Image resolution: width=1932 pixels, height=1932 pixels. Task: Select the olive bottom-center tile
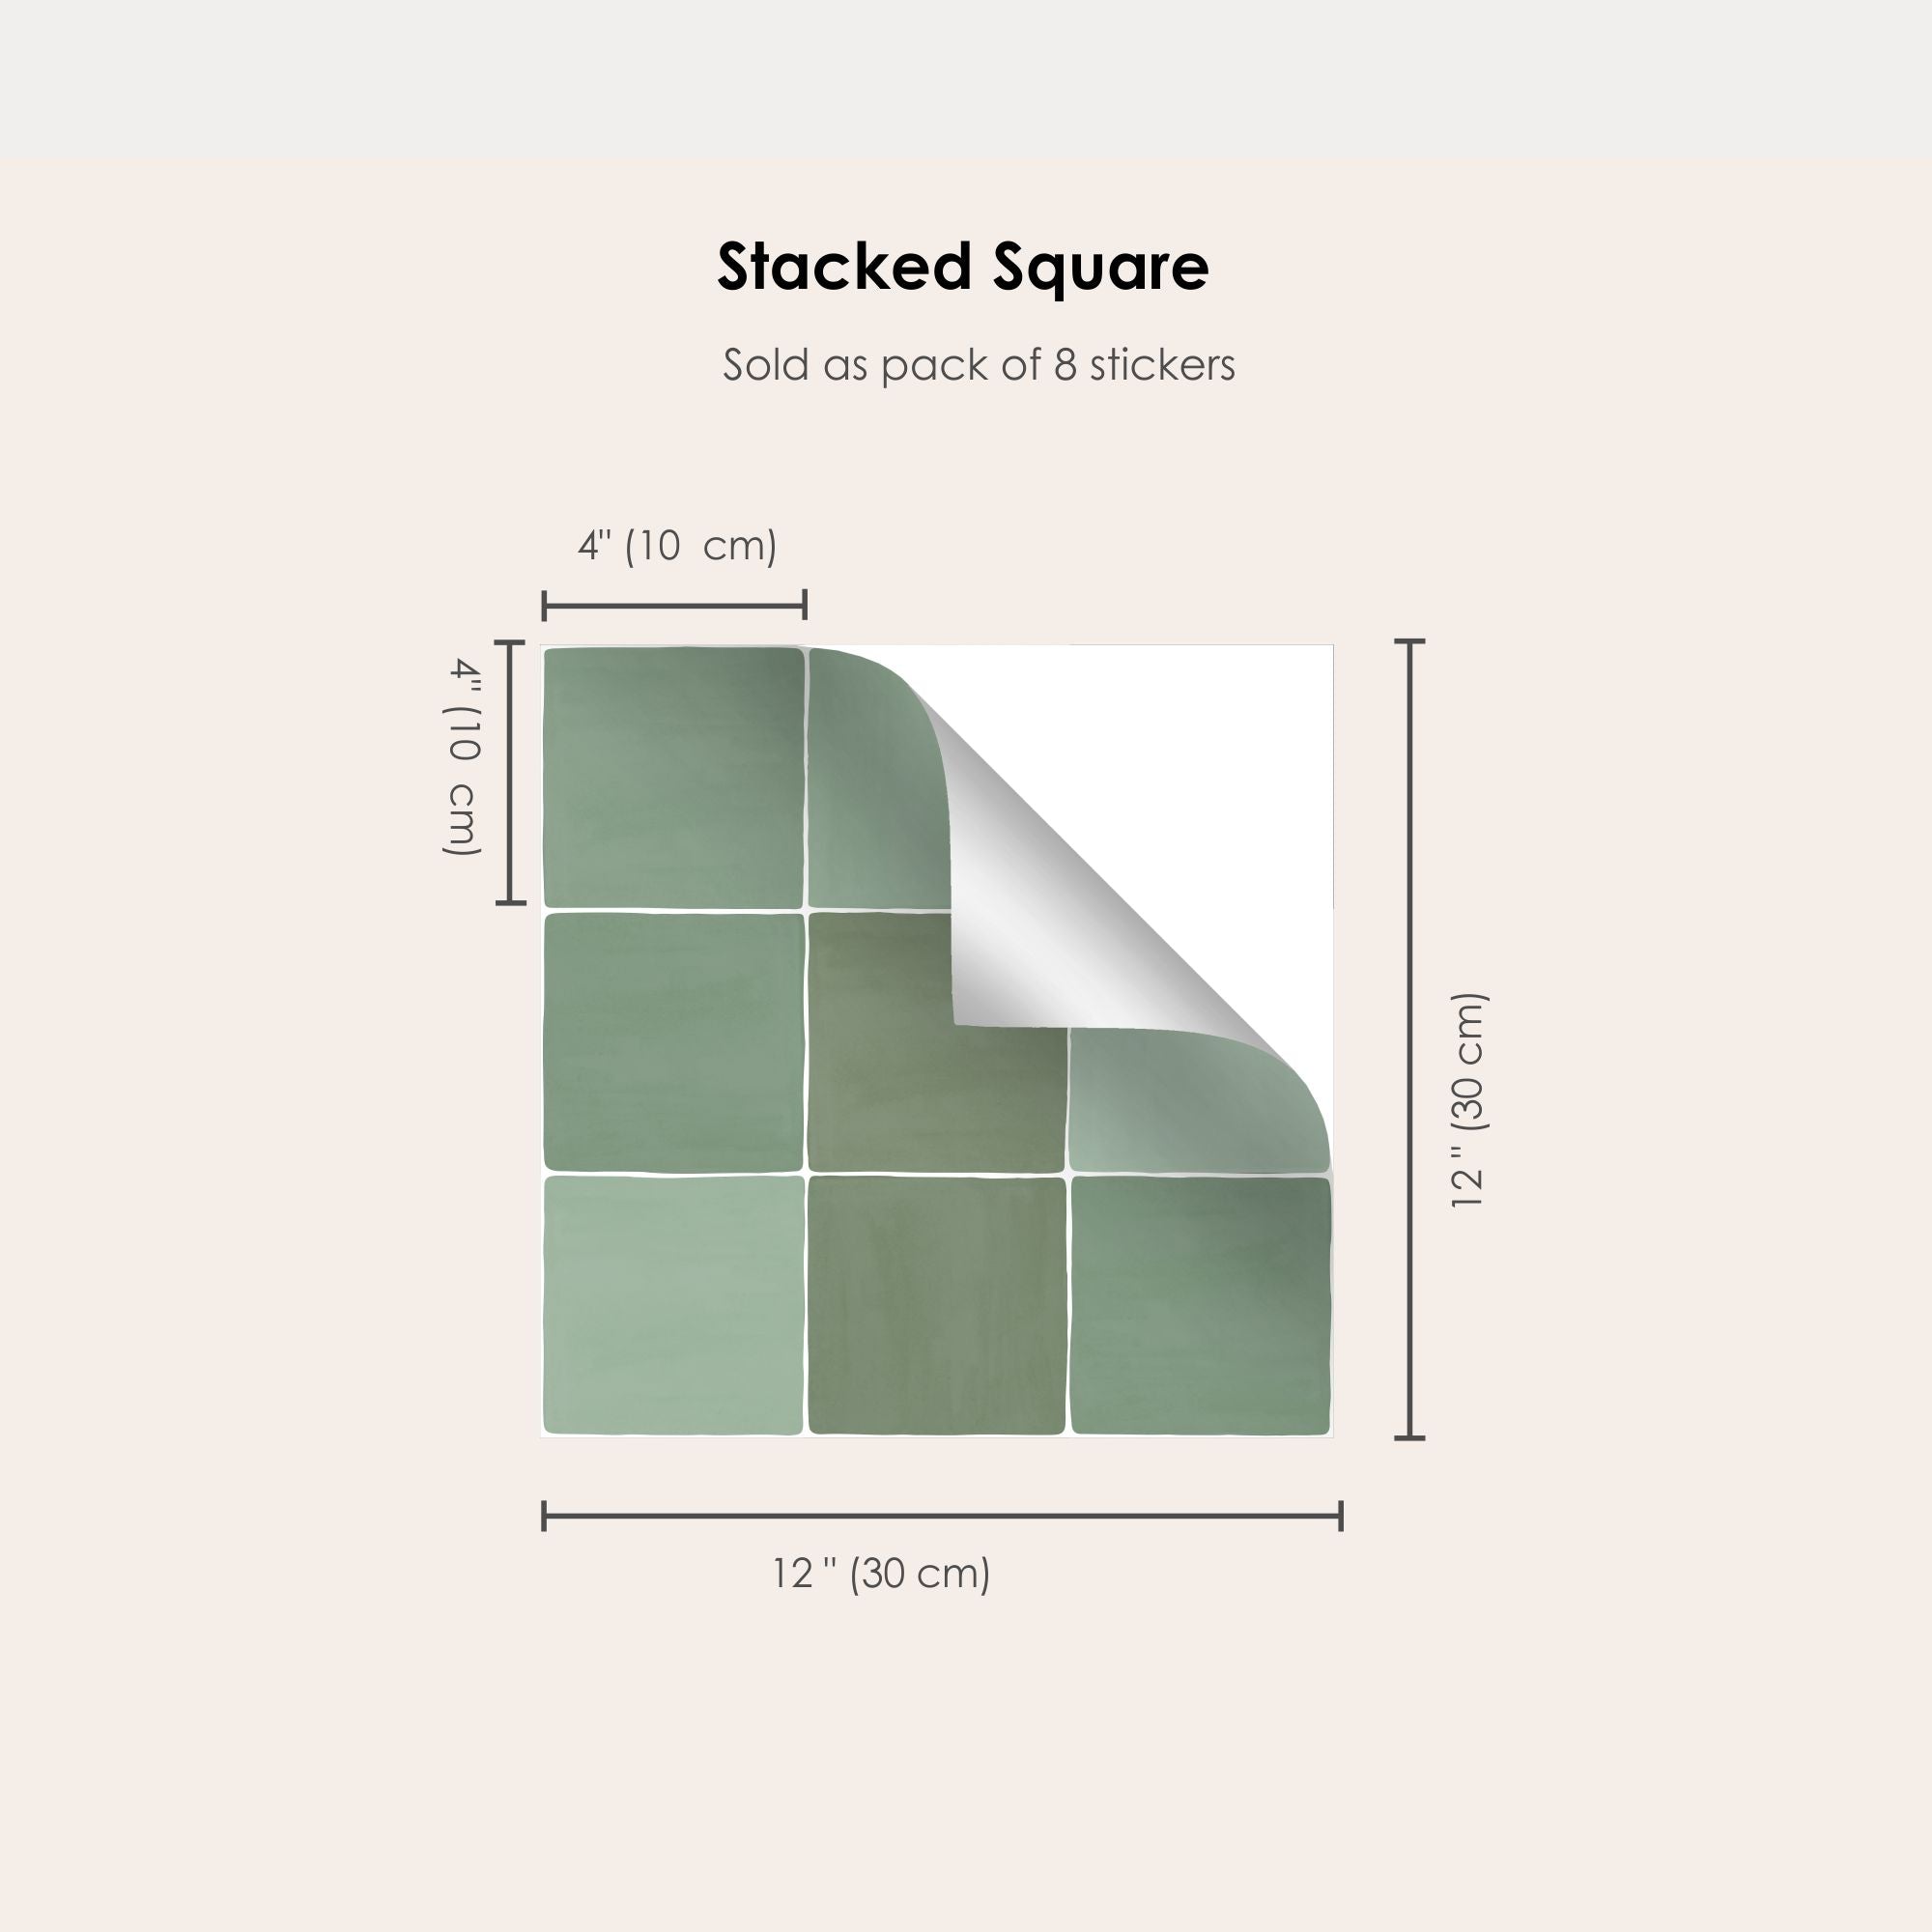tap(936, 1305)
